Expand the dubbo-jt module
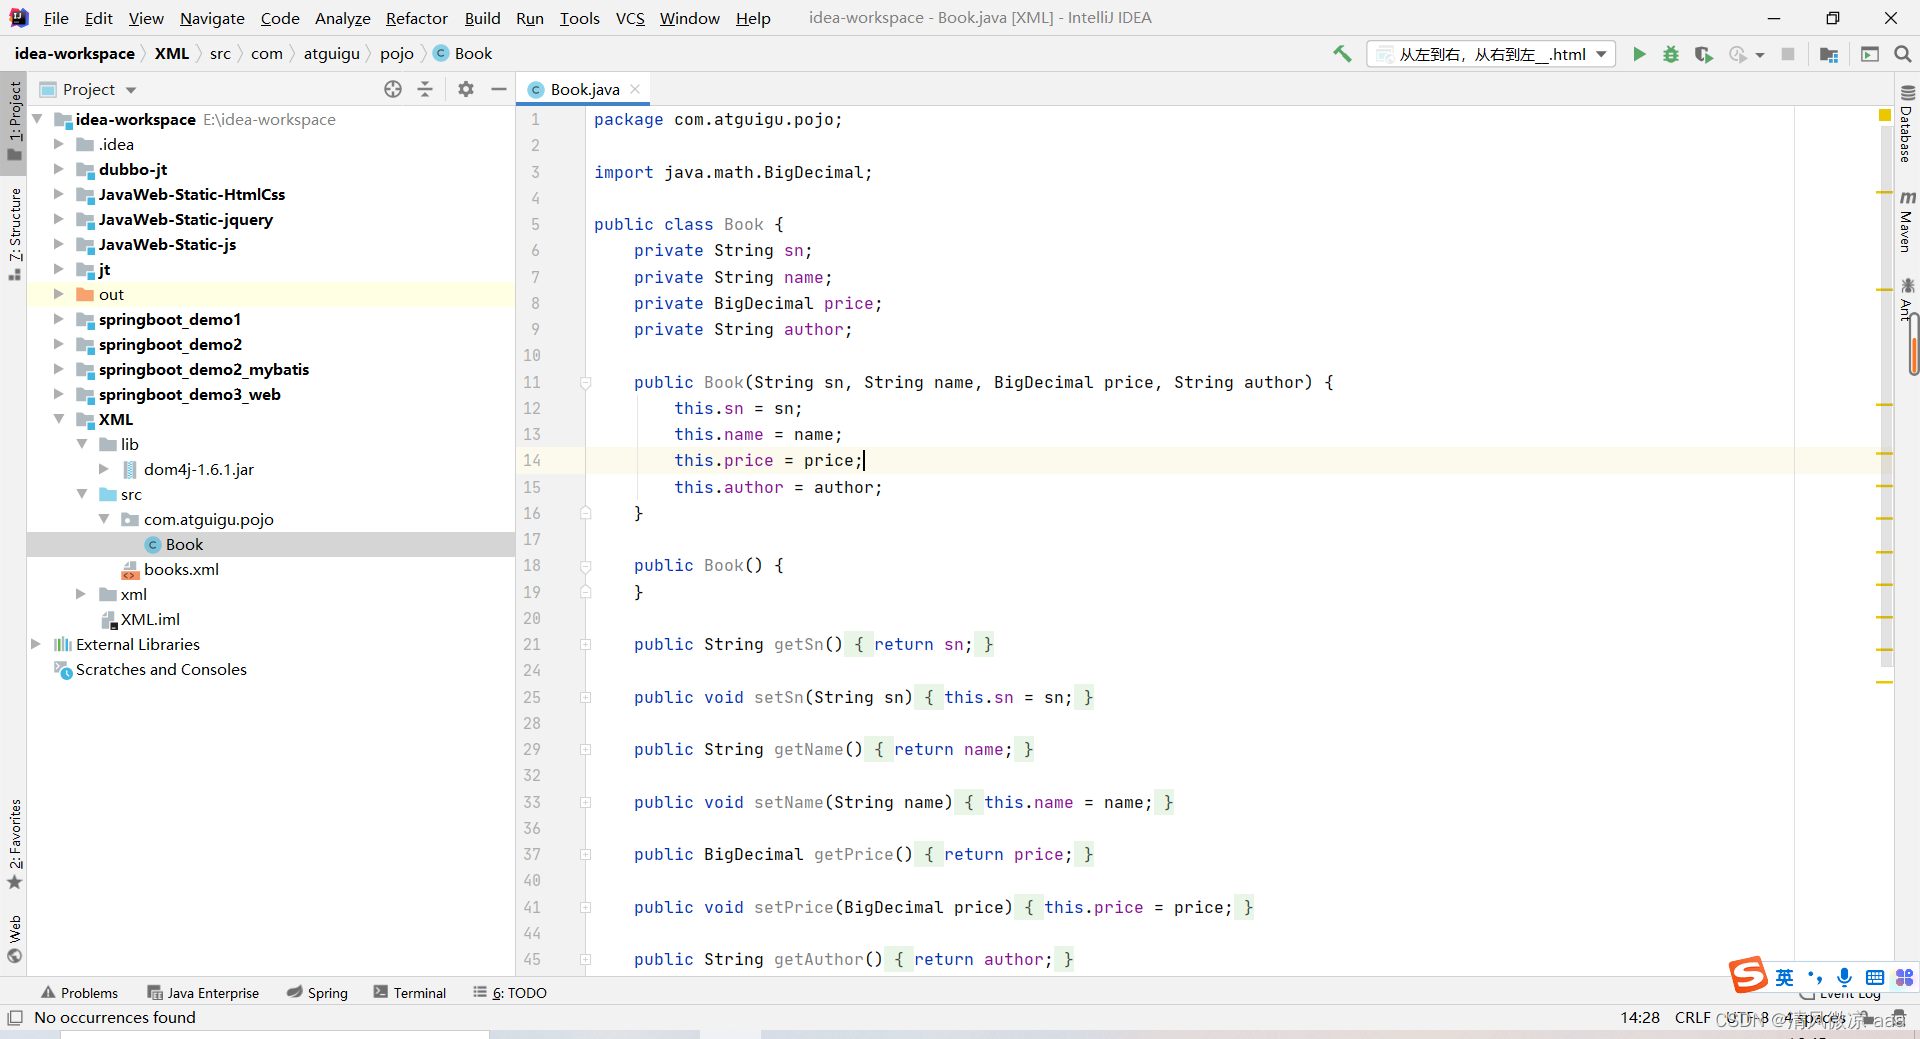This screenshot has height=1039, width=1920. click(x=58, y=169)
